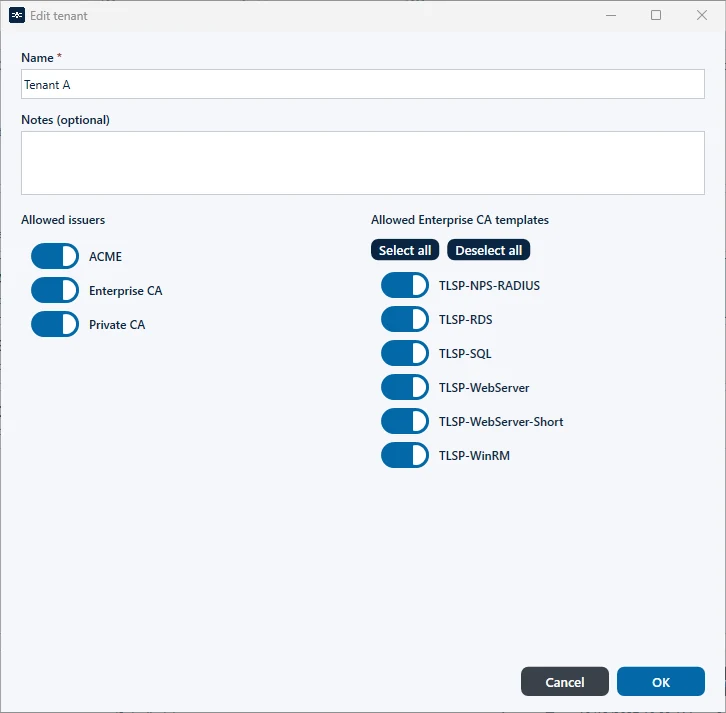726x713 pixels.
Task: Click the TLSP-SQL label
Action: tap(465, 354)
